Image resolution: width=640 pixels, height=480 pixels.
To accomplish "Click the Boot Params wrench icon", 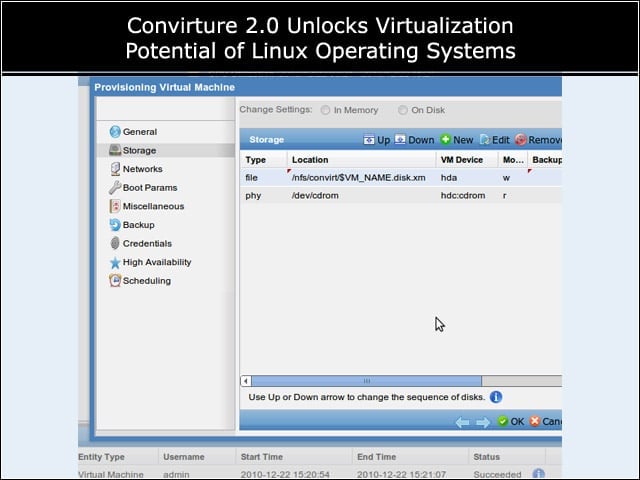I will (115, 187).
